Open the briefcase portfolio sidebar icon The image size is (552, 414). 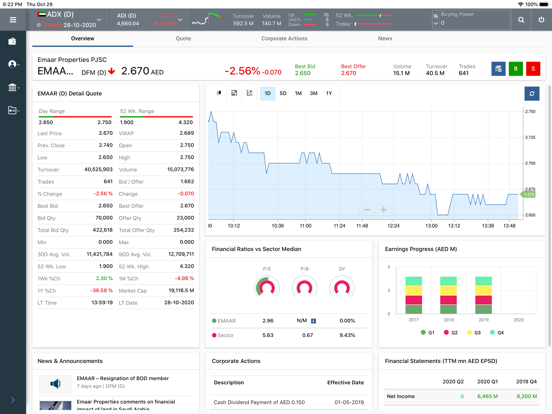click(12, 42)
